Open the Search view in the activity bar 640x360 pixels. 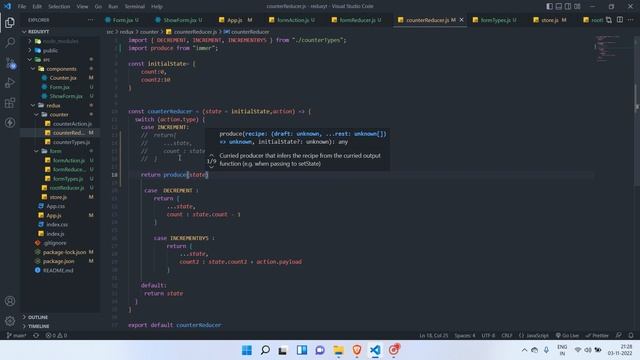pyautogui.click(x=10, y=42)
